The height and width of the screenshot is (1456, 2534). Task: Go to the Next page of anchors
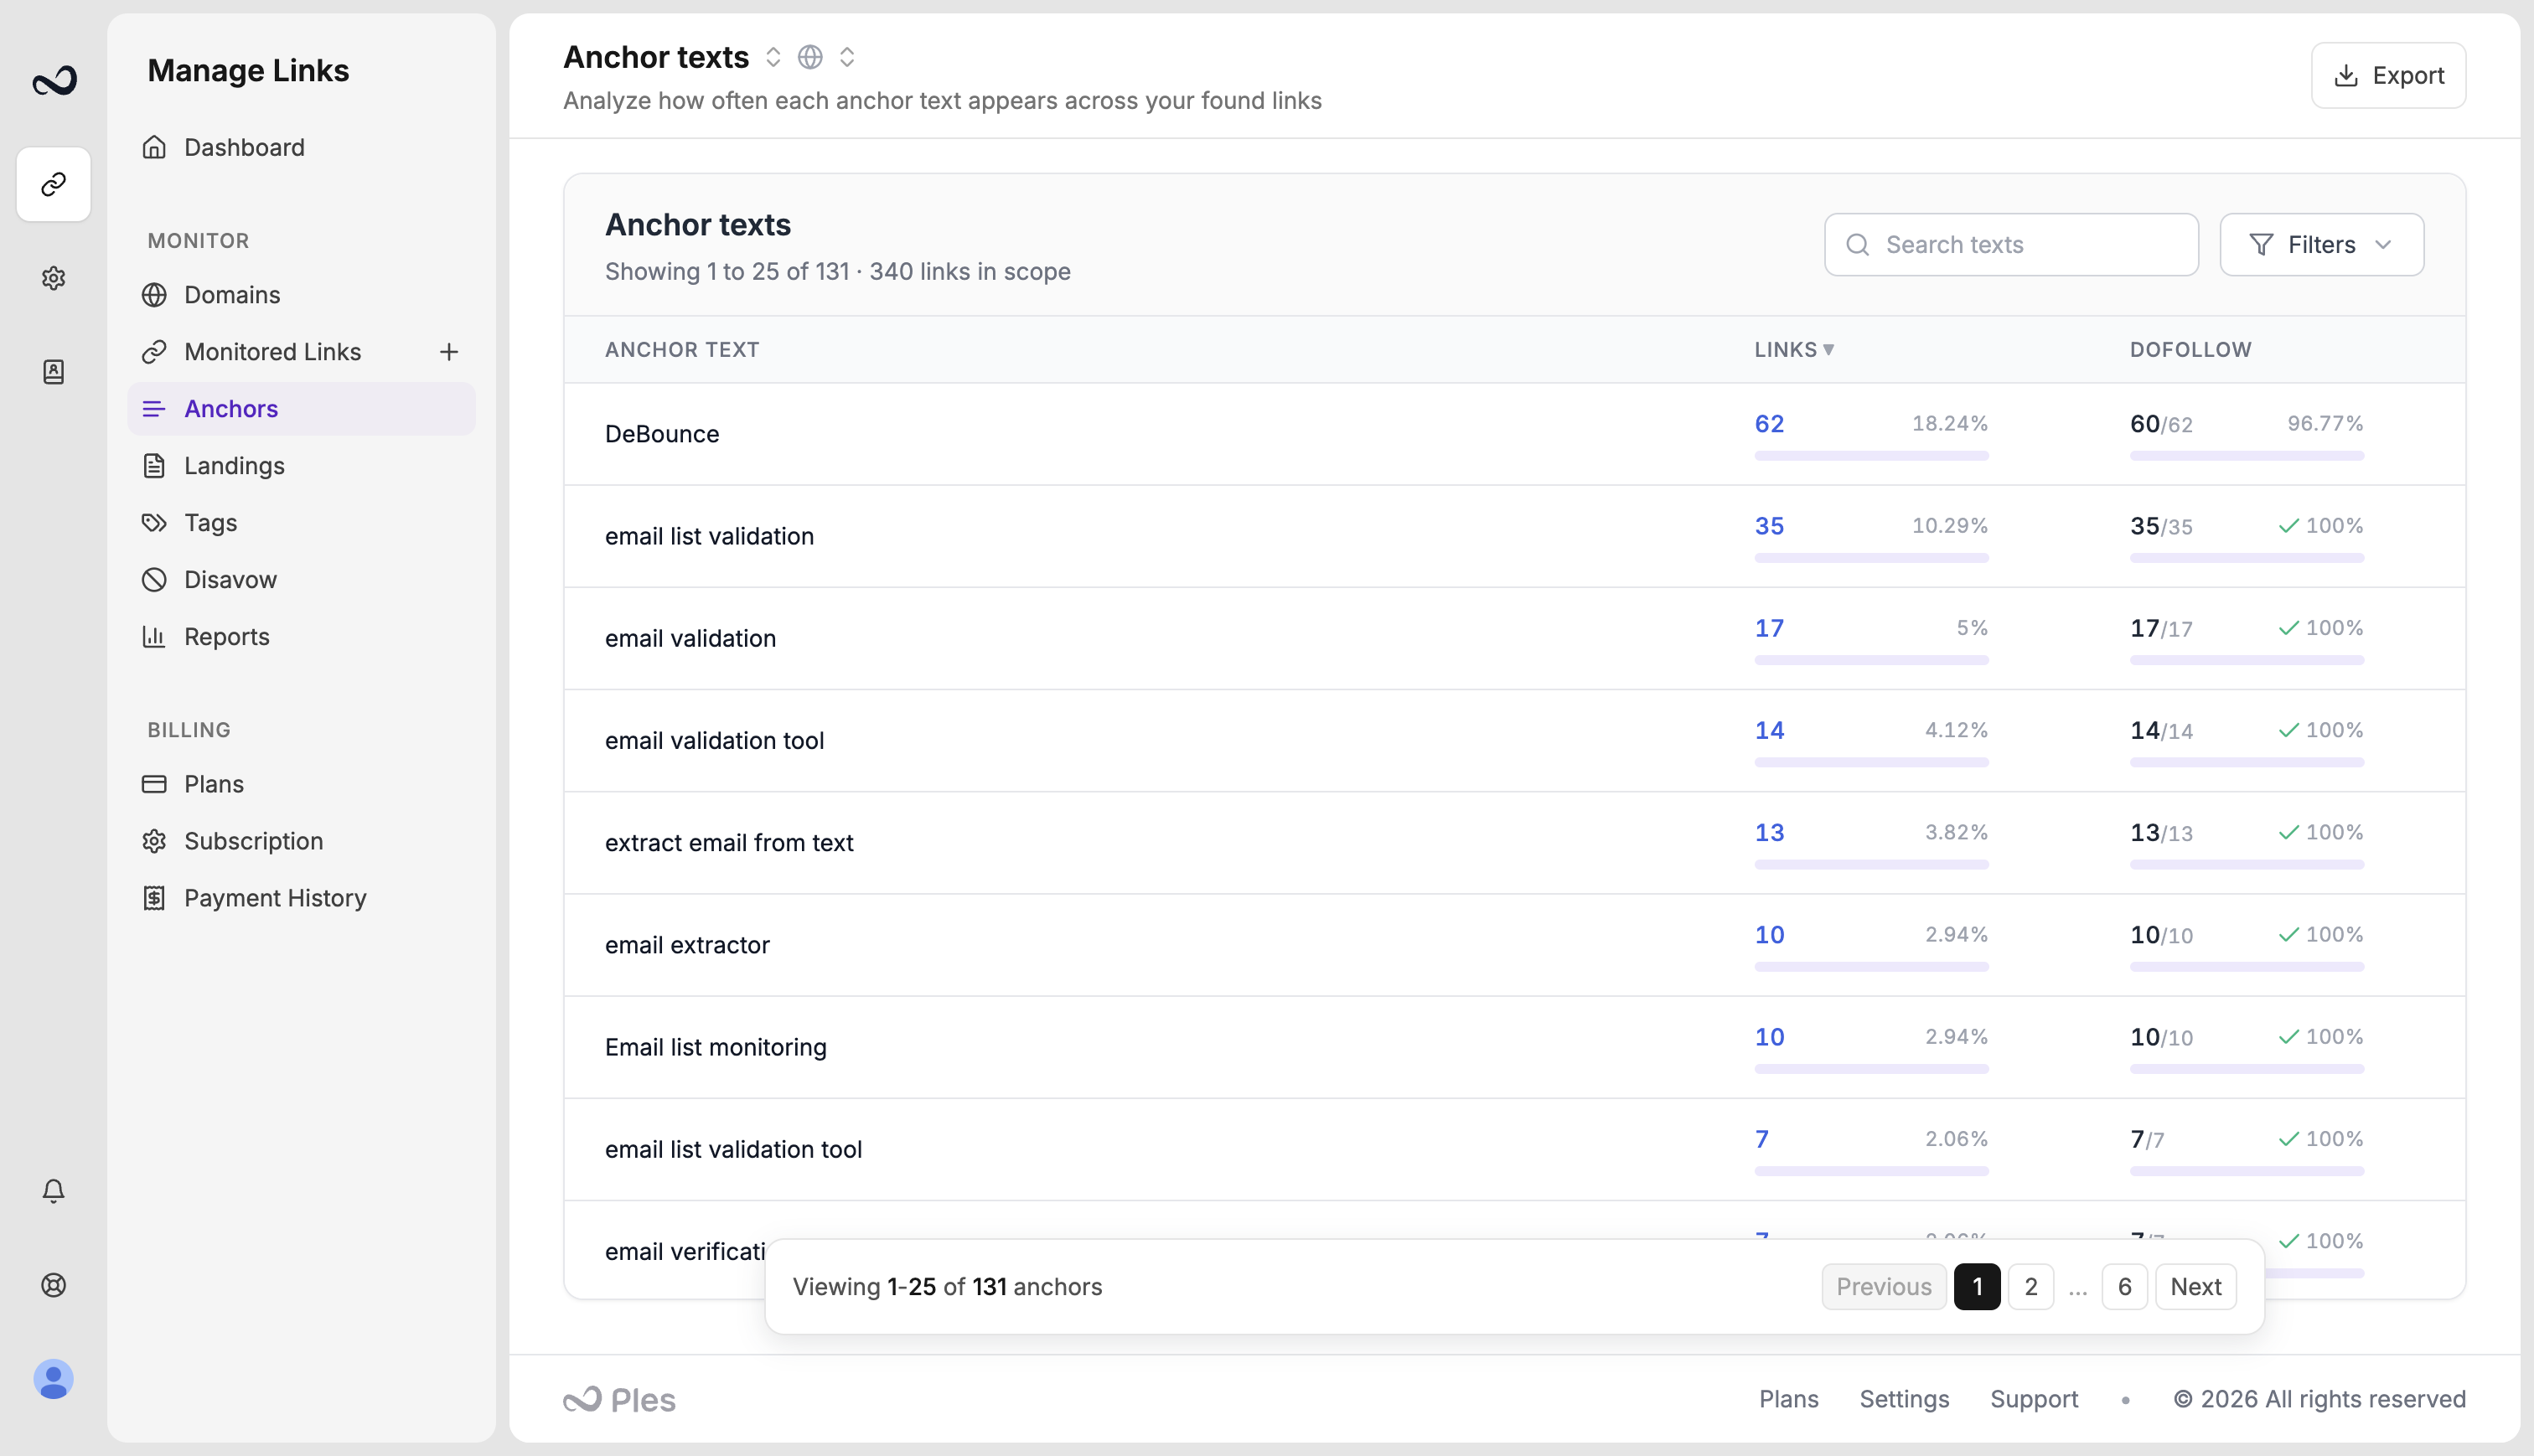pos(2196,1287)
